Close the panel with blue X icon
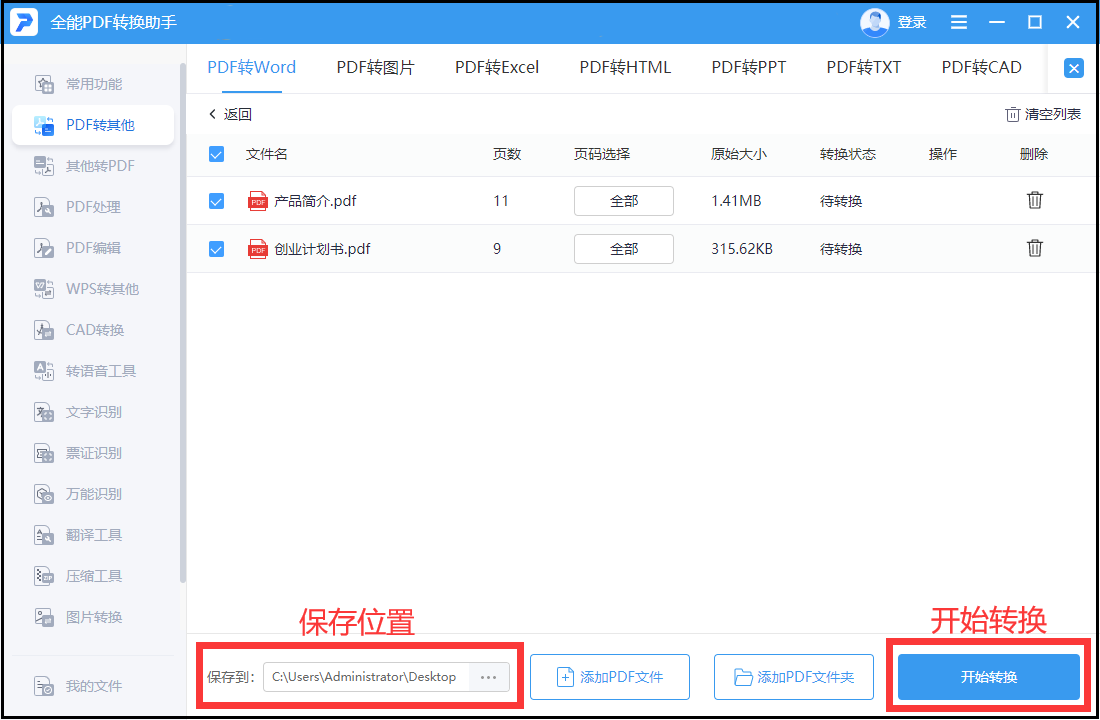The image size is (1100, 720). coord(1073,68)
